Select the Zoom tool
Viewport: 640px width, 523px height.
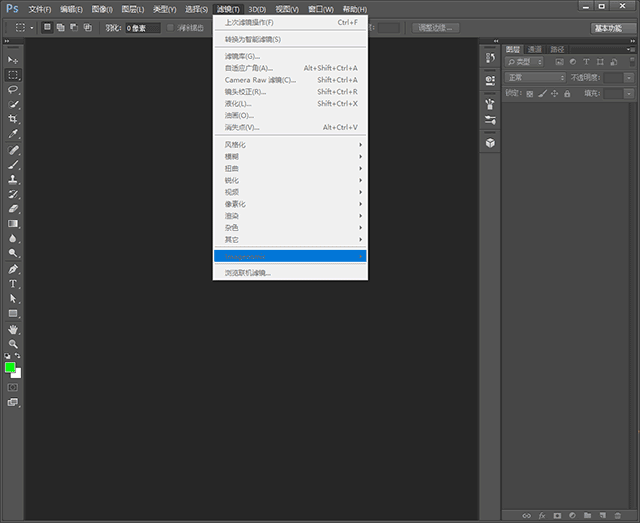point(14,344)
